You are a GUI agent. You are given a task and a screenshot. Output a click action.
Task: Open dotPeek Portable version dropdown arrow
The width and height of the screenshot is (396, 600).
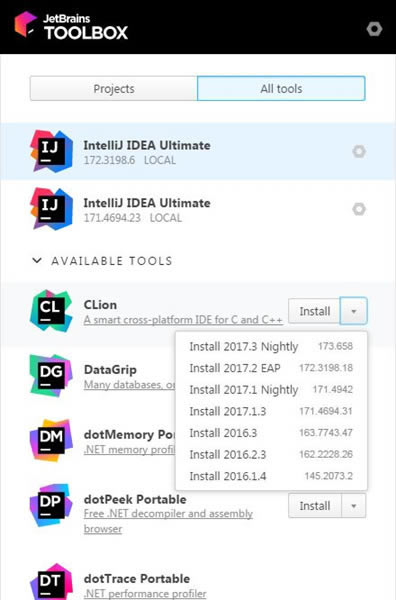tap(354, 506)
